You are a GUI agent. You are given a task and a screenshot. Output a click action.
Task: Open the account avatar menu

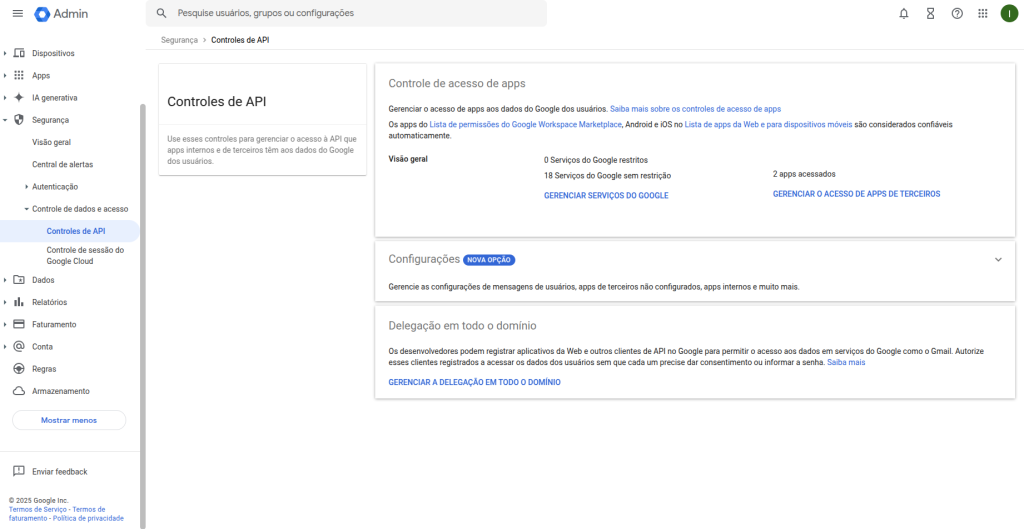point(1010,14)
